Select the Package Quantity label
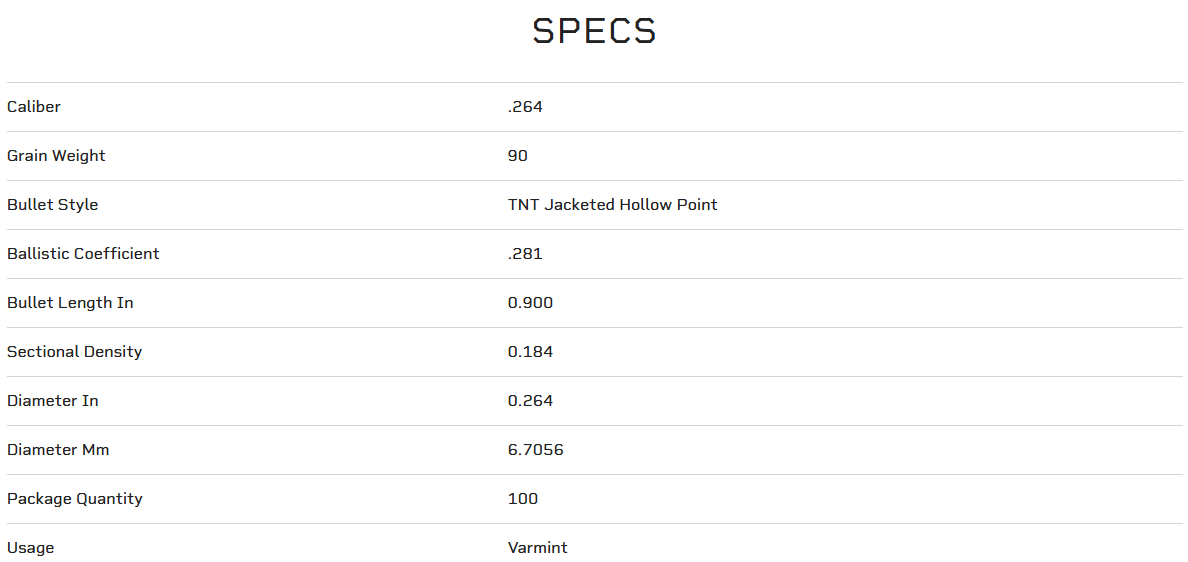The width and height of the screenshot is (1188, 562). pyautogui.click(x=74, y=499)
